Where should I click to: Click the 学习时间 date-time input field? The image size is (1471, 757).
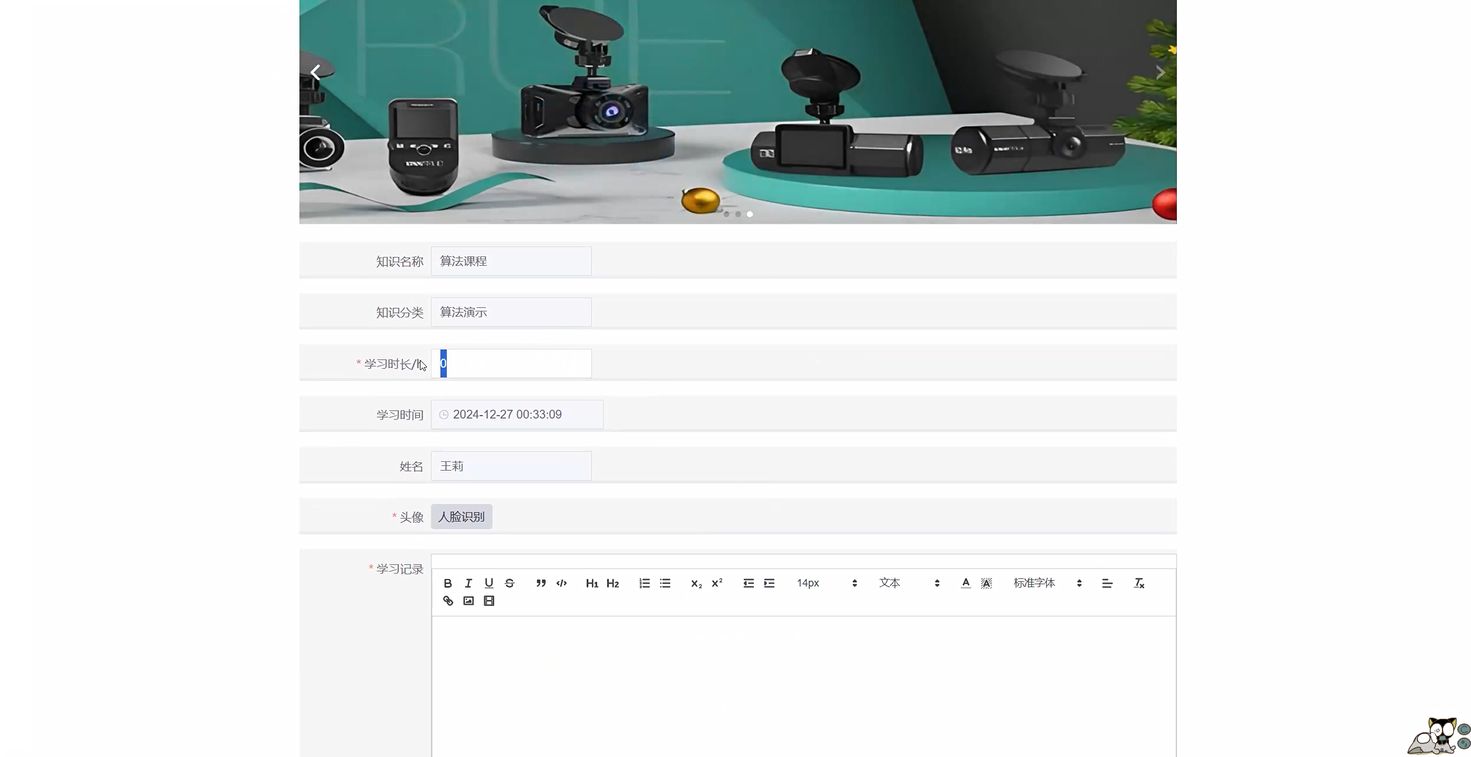[x=517, y=413]
